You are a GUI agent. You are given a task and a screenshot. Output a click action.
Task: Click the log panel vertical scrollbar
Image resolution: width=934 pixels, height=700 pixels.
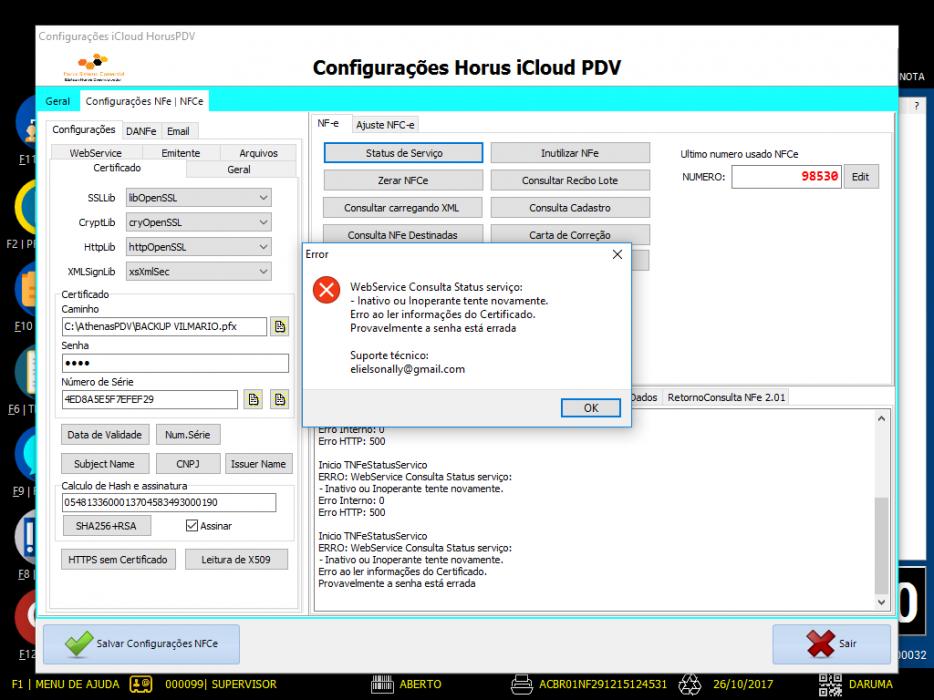(881, 510)
